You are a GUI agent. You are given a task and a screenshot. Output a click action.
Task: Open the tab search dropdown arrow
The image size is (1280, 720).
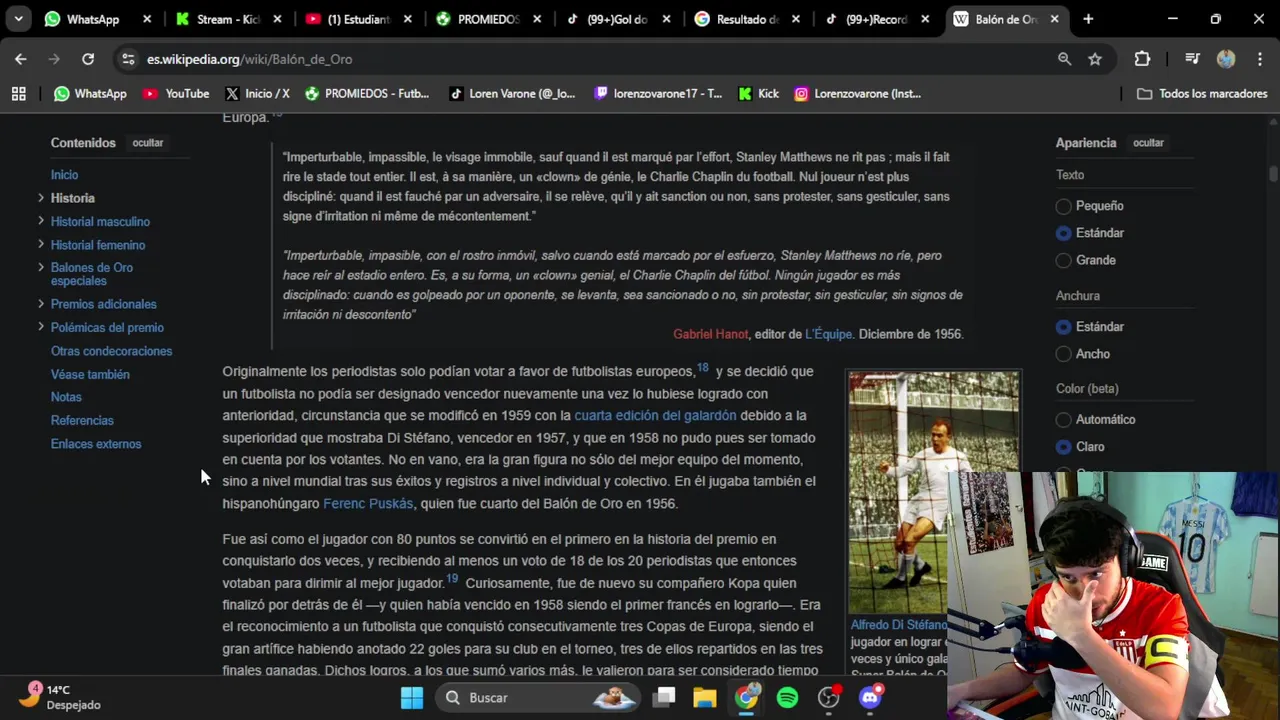tap(18, 19)
